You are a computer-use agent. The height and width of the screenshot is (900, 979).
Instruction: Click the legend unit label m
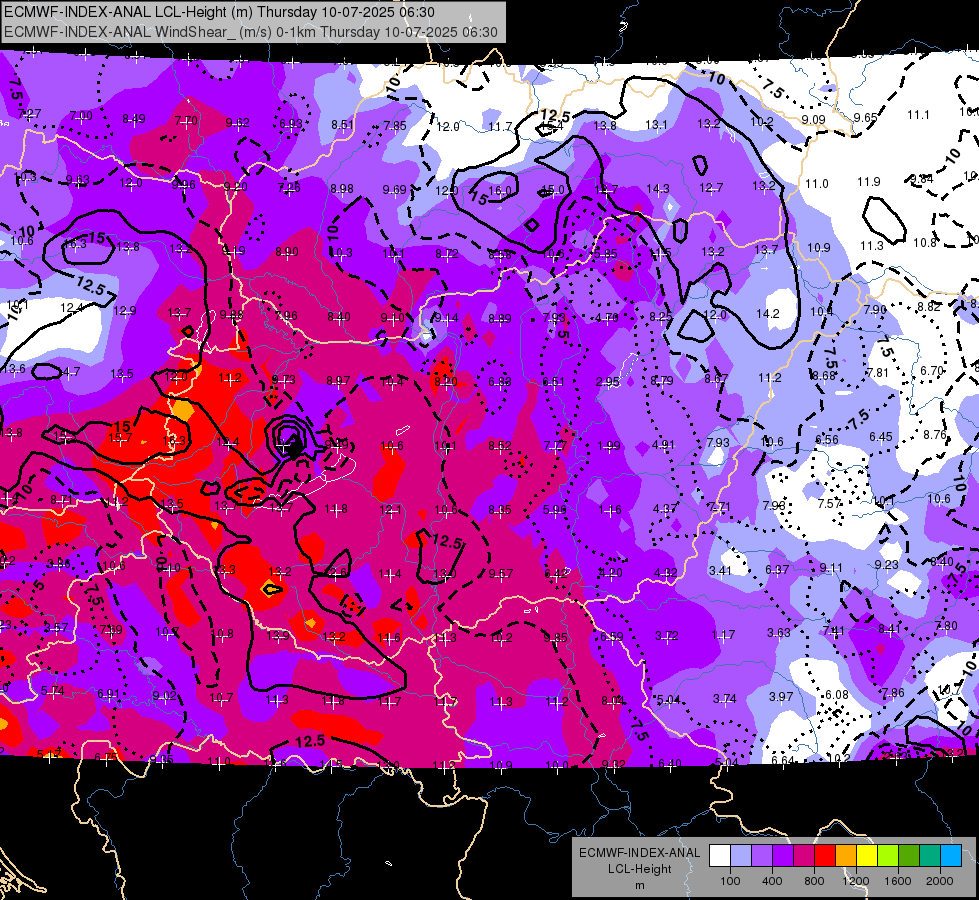640,886
